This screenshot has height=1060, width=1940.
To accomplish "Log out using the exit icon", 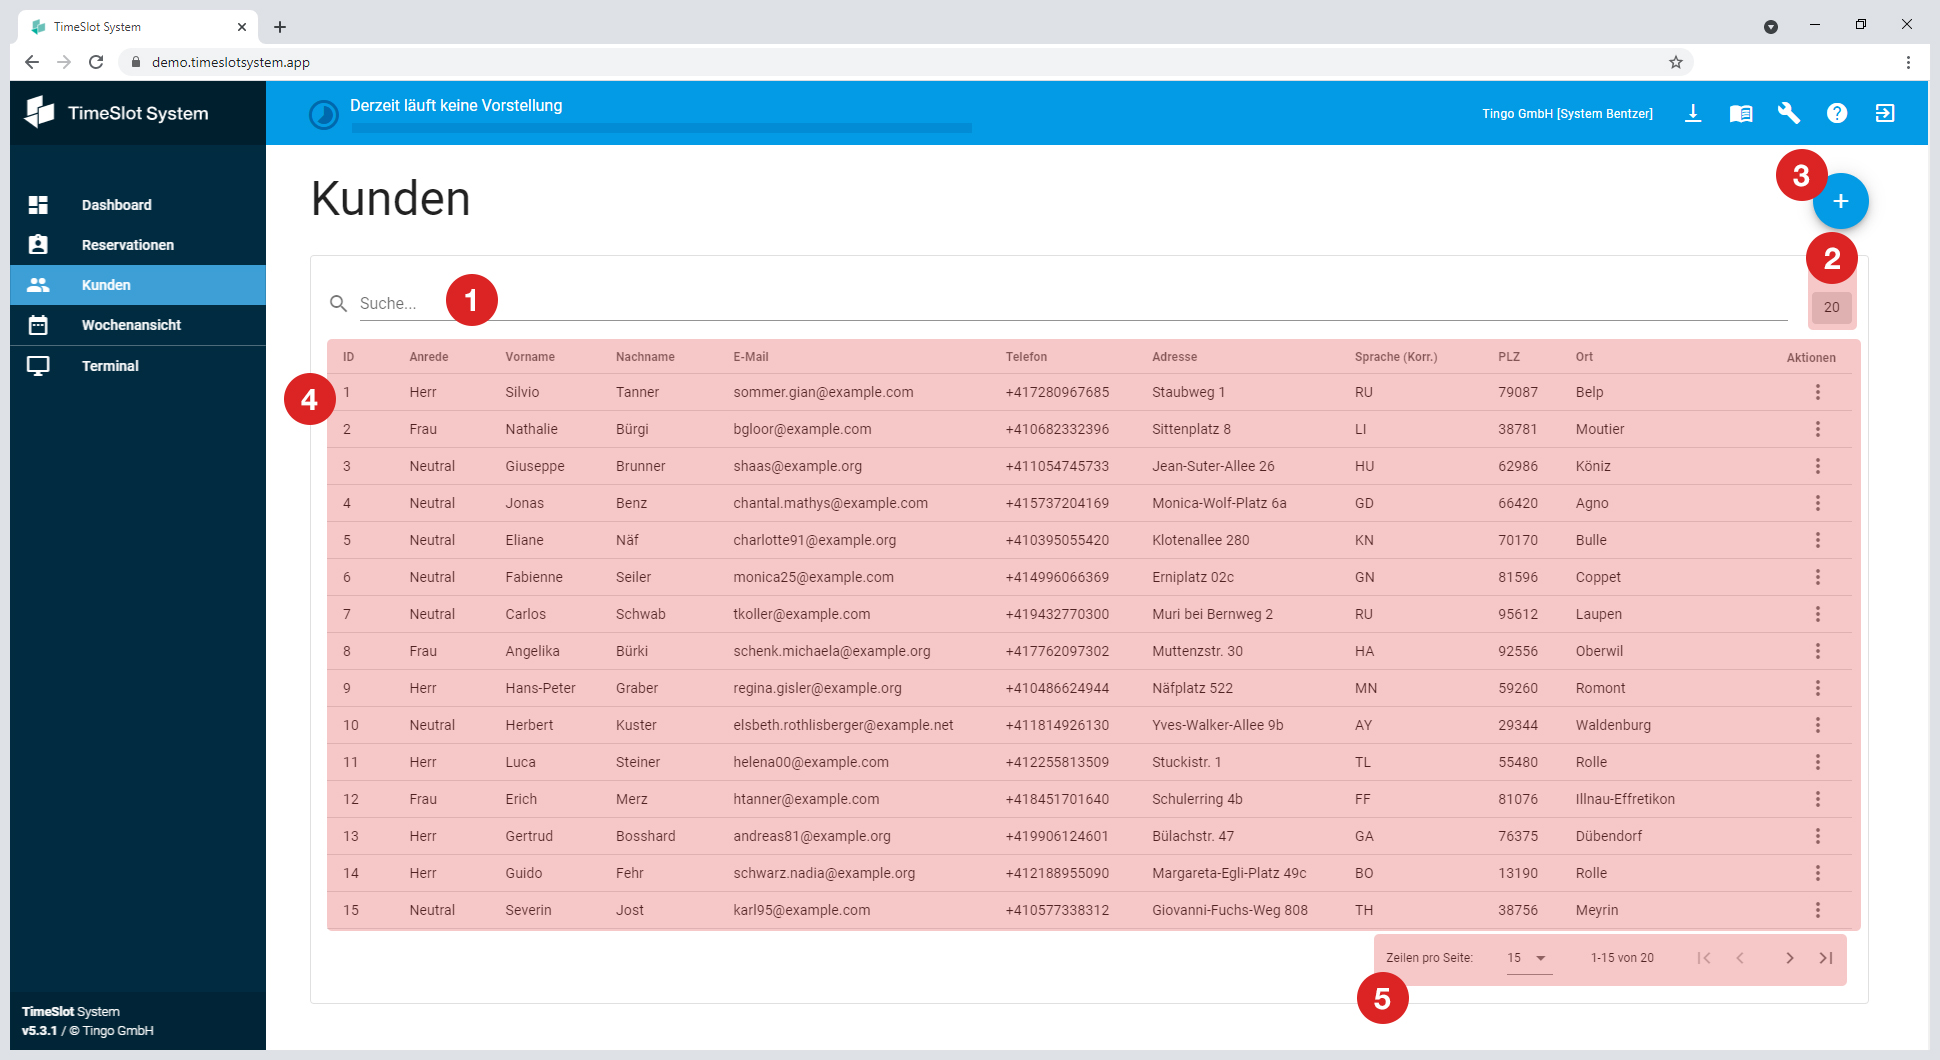I will 1885,113.
